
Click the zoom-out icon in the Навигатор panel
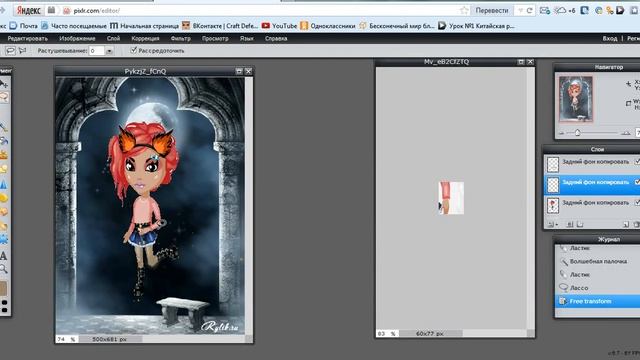coord(562,133)
